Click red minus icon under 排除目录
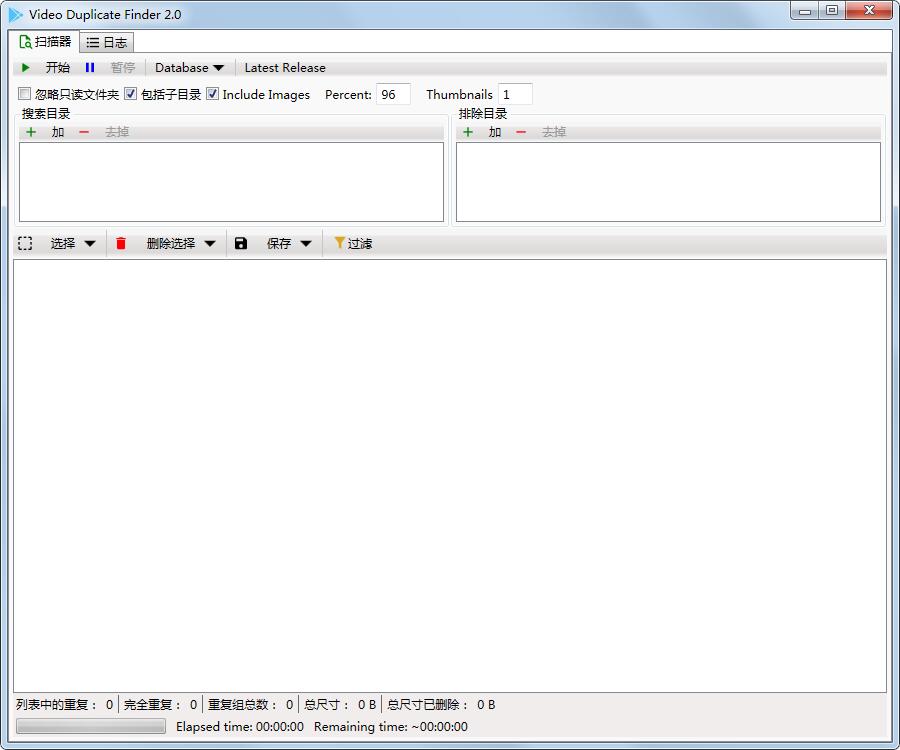900x750 pixels. [521, 132]
